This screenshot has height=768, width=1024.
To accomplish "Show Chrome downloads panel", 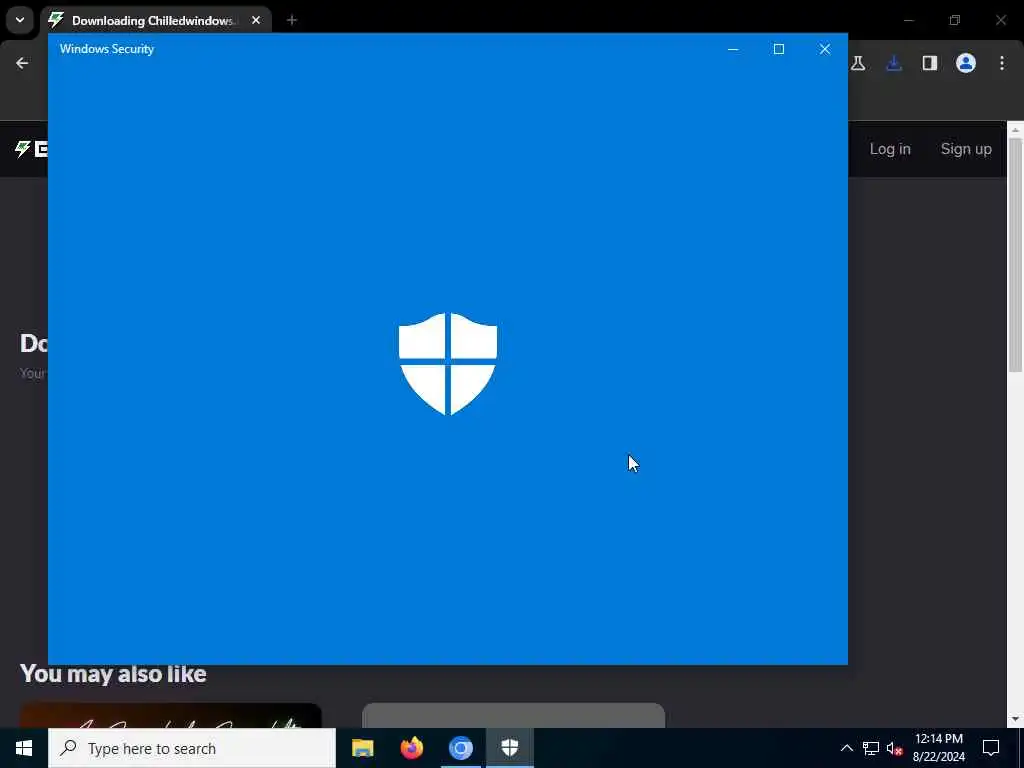I will coord(894,63).
